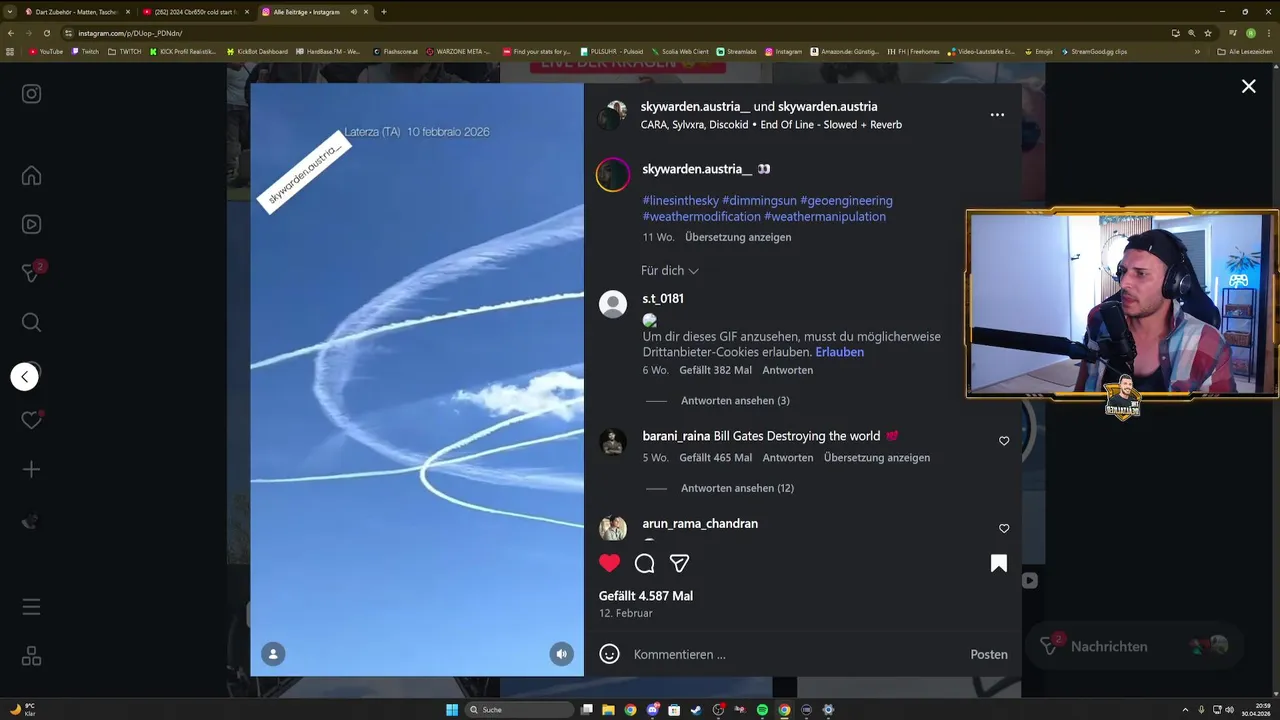1280x720 pixels.
Task: Open emoji picker in comment box
Action: pyautogui.click(x=610, y=654)
